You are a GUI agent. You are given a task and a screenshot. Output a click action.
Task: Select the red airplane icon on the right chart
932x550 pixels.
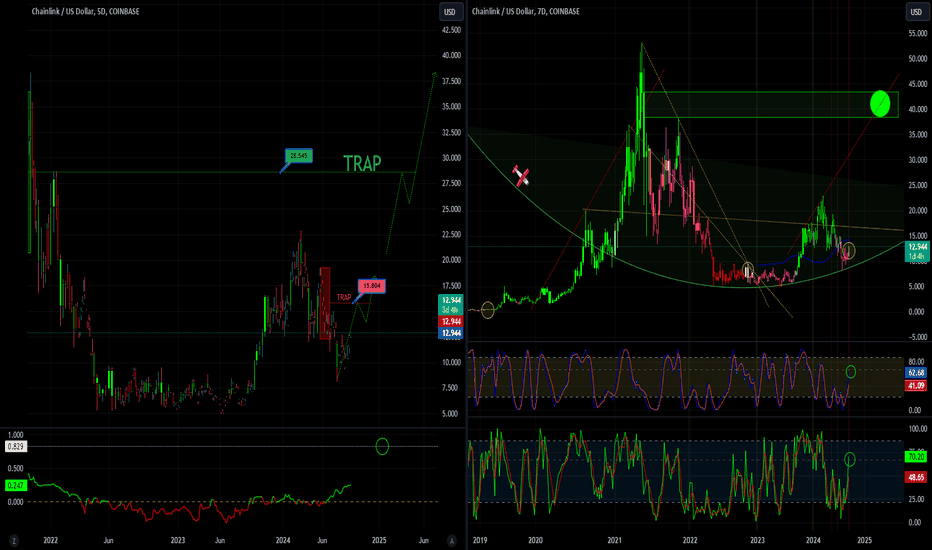521,176
